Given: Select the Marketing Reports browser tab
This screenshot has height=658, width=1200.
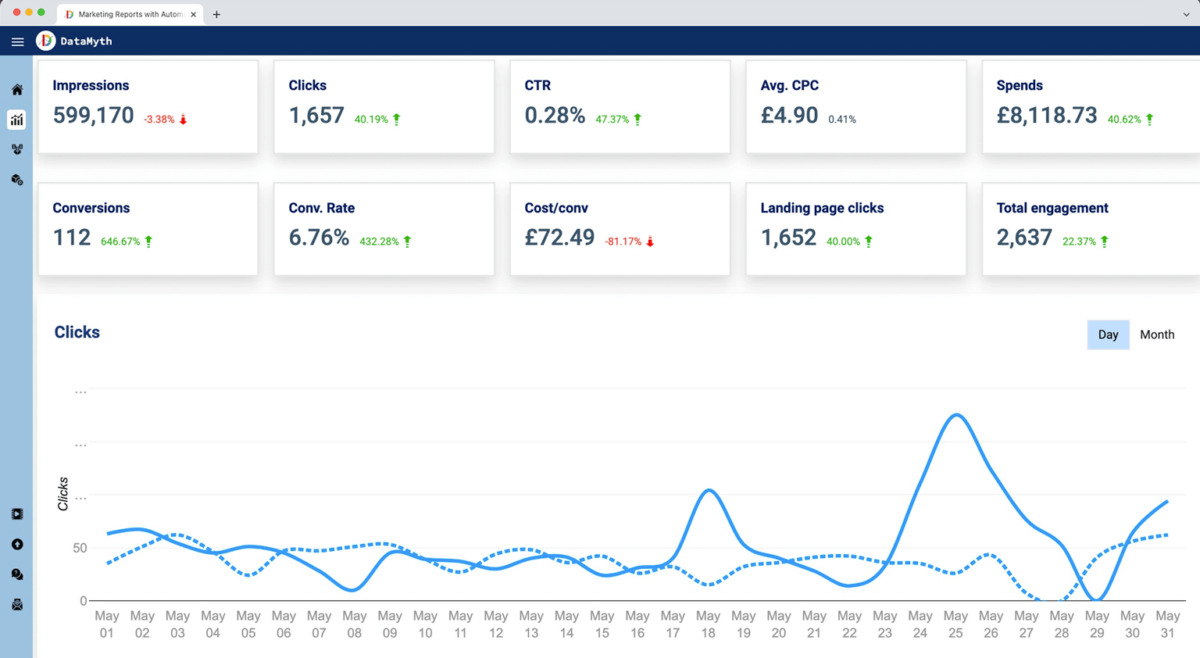Looking at the screenshot, I should point(125,14).
